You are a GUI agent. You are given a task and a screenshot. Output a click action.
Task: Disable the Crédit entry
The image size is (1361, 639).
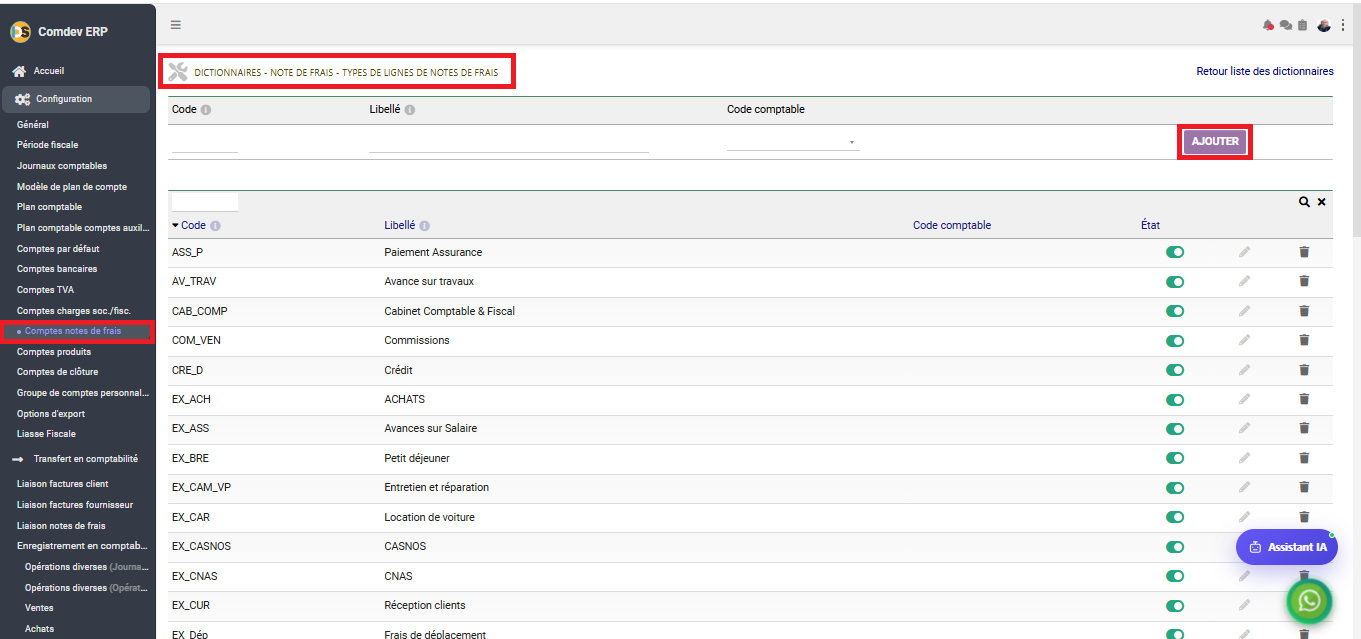pyautogui.click(x=1175, y=370)
